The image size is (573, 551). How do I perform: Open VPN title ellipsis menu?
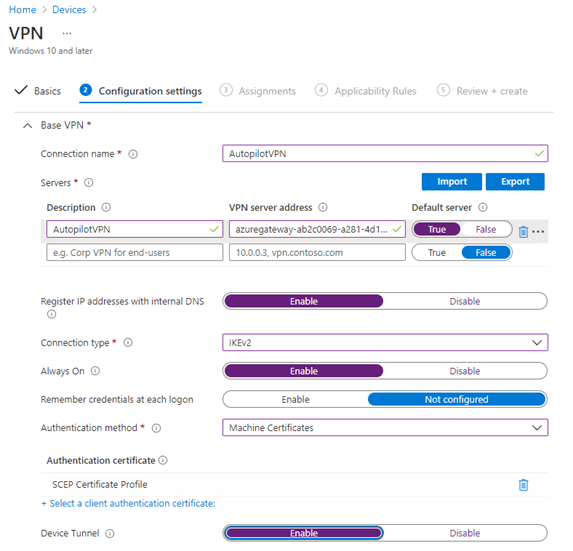(67, 33)
